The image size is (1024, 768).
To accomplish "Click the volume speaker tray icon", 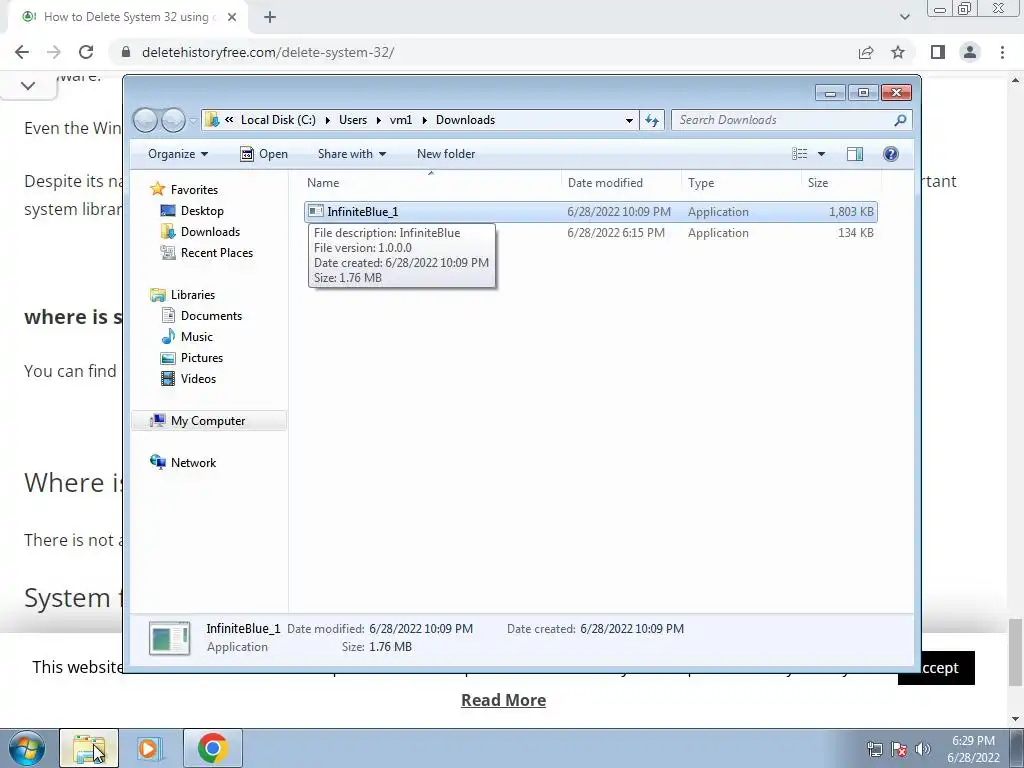I will tap(922, 749).
